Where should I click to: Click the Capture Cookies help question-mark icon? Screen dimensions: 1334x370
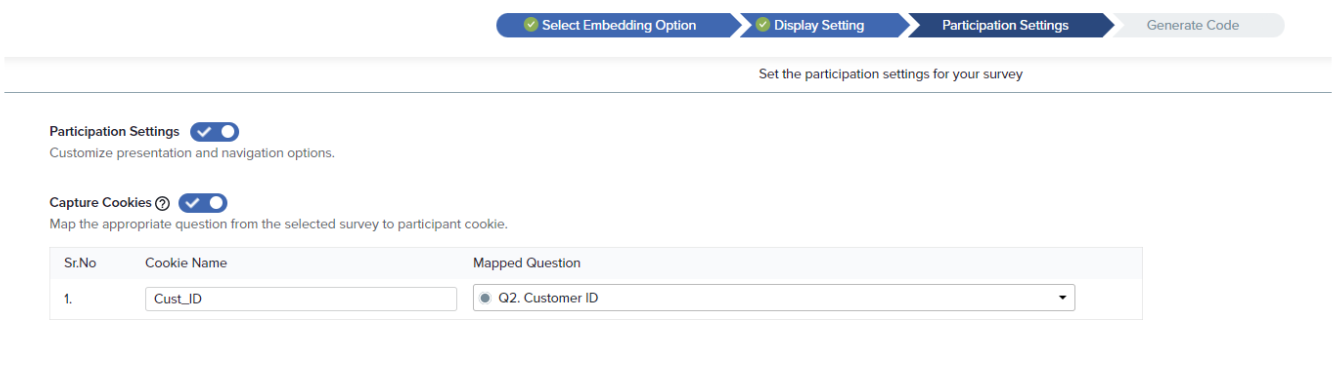[x=162, y=203]
